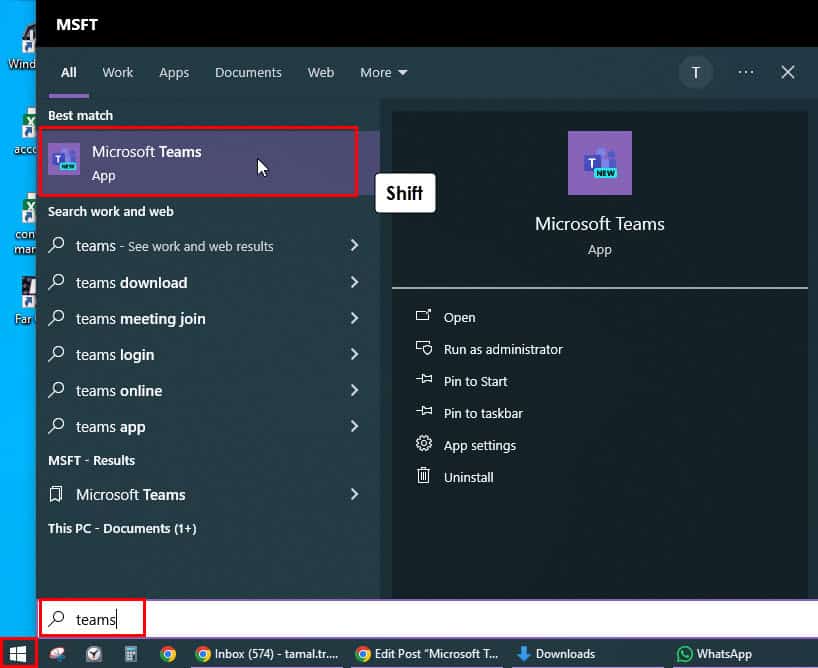This screenshot has width=818, height=668.
Task: Open the Windows Start menu
Action: (x=18, y=653)
